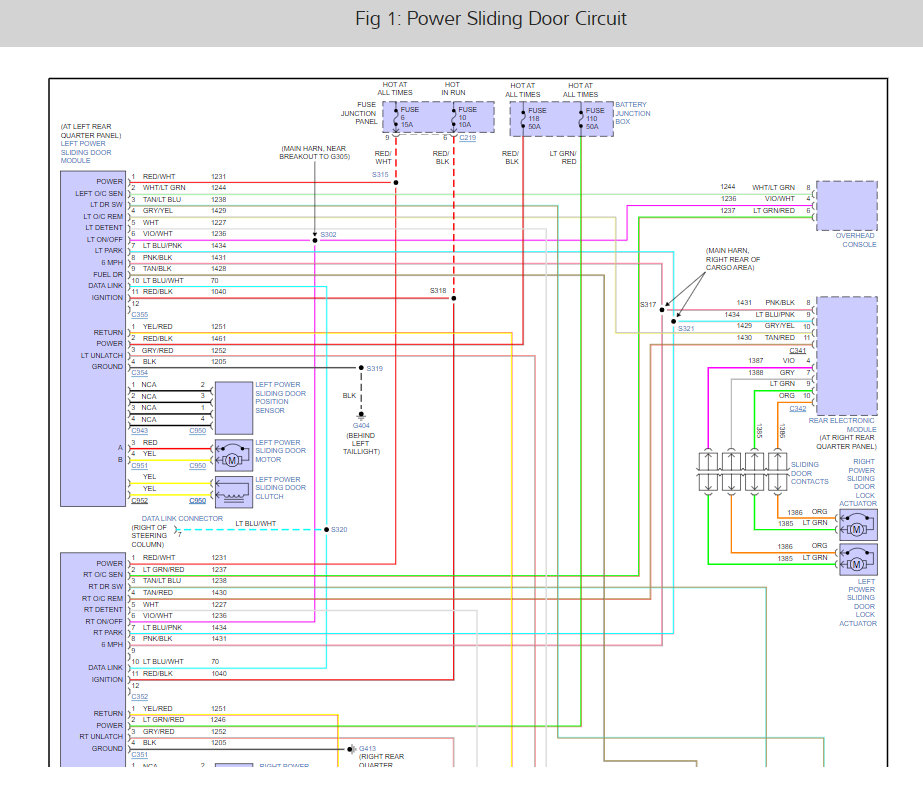Screen dimensions: 923x787
Task: Click the 'RT UNLATCH' pin label
Action: [101, 736]
